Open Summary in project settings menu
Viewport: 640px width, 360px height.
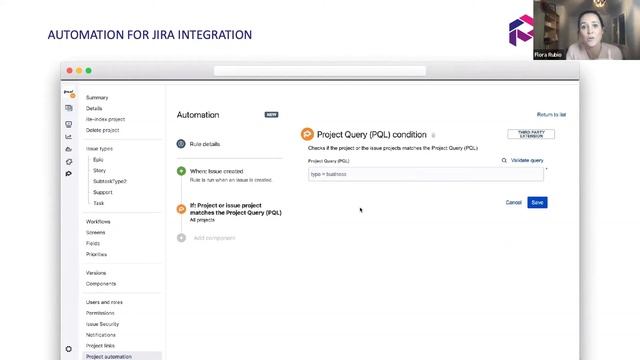(x=97, y=98)
